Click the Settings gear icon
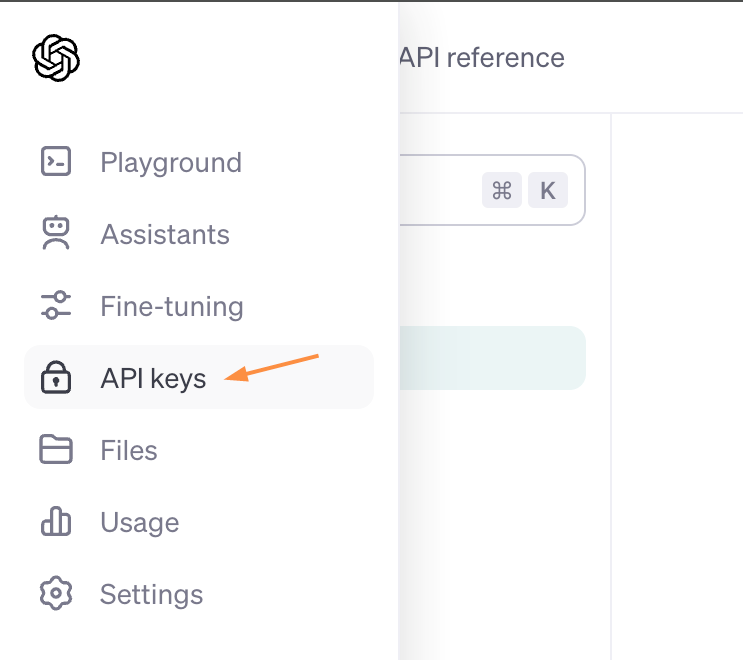The height and width of the screenshot is (660, 743). pyautogui.click(x=56, y=594)
